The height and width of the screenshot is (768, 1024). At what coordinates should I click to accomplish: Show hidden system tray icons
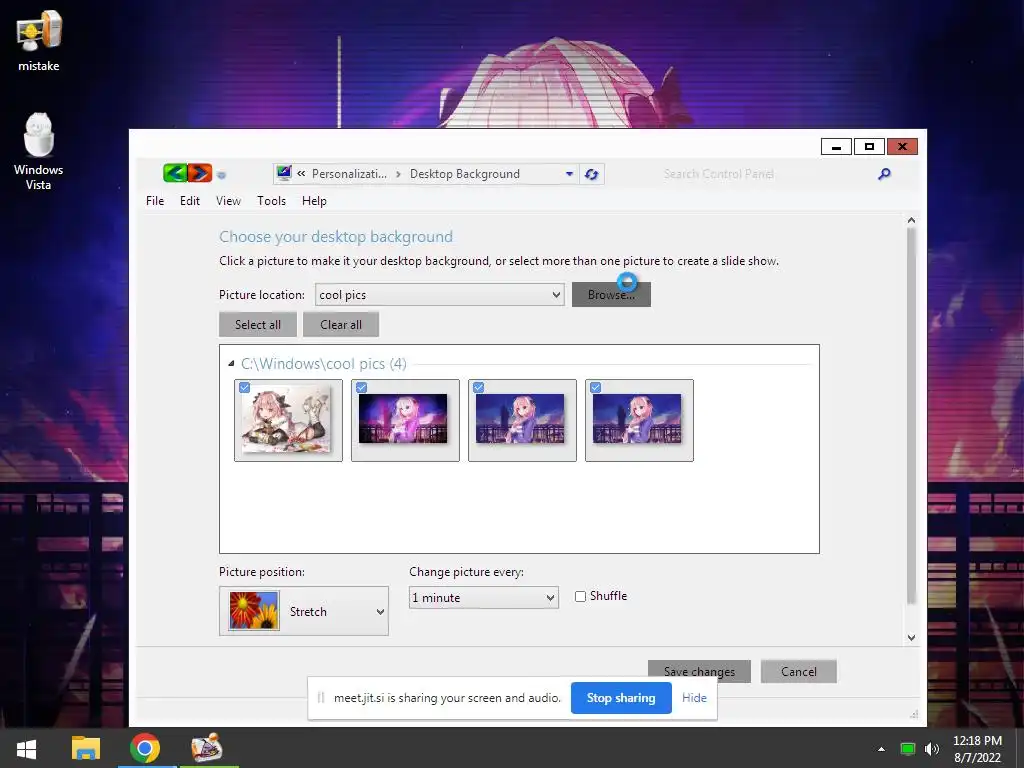click(x=881, y=749)
